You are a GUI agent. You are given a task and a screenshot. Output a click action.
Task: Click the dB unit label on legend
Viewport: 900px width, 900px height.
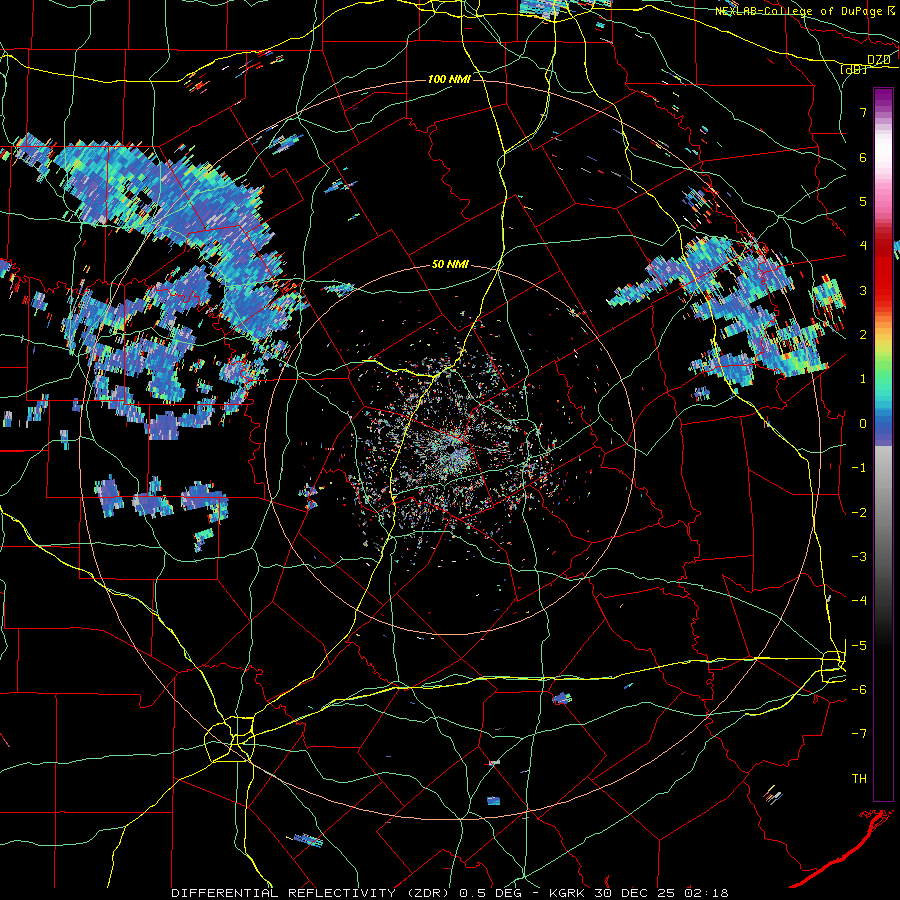854,69
